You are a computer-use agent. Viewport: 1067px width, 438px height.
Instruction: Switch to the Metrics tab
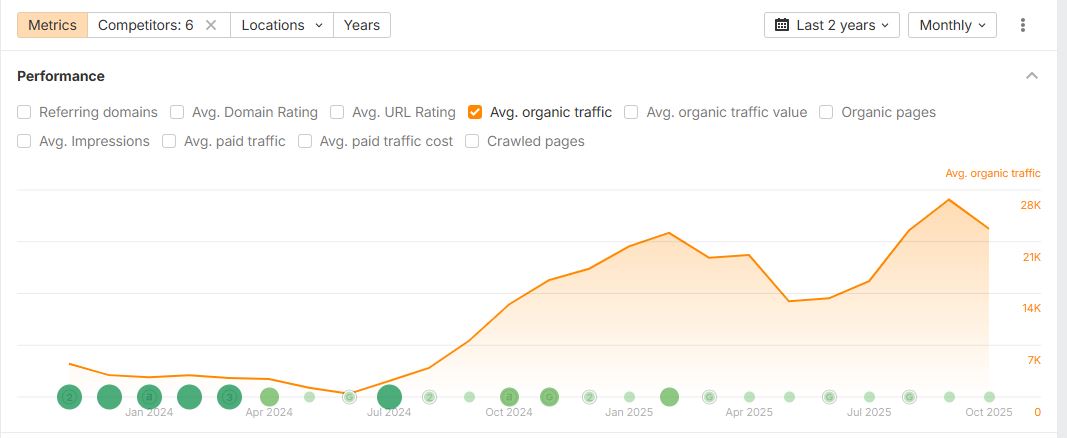click(52, 25)
